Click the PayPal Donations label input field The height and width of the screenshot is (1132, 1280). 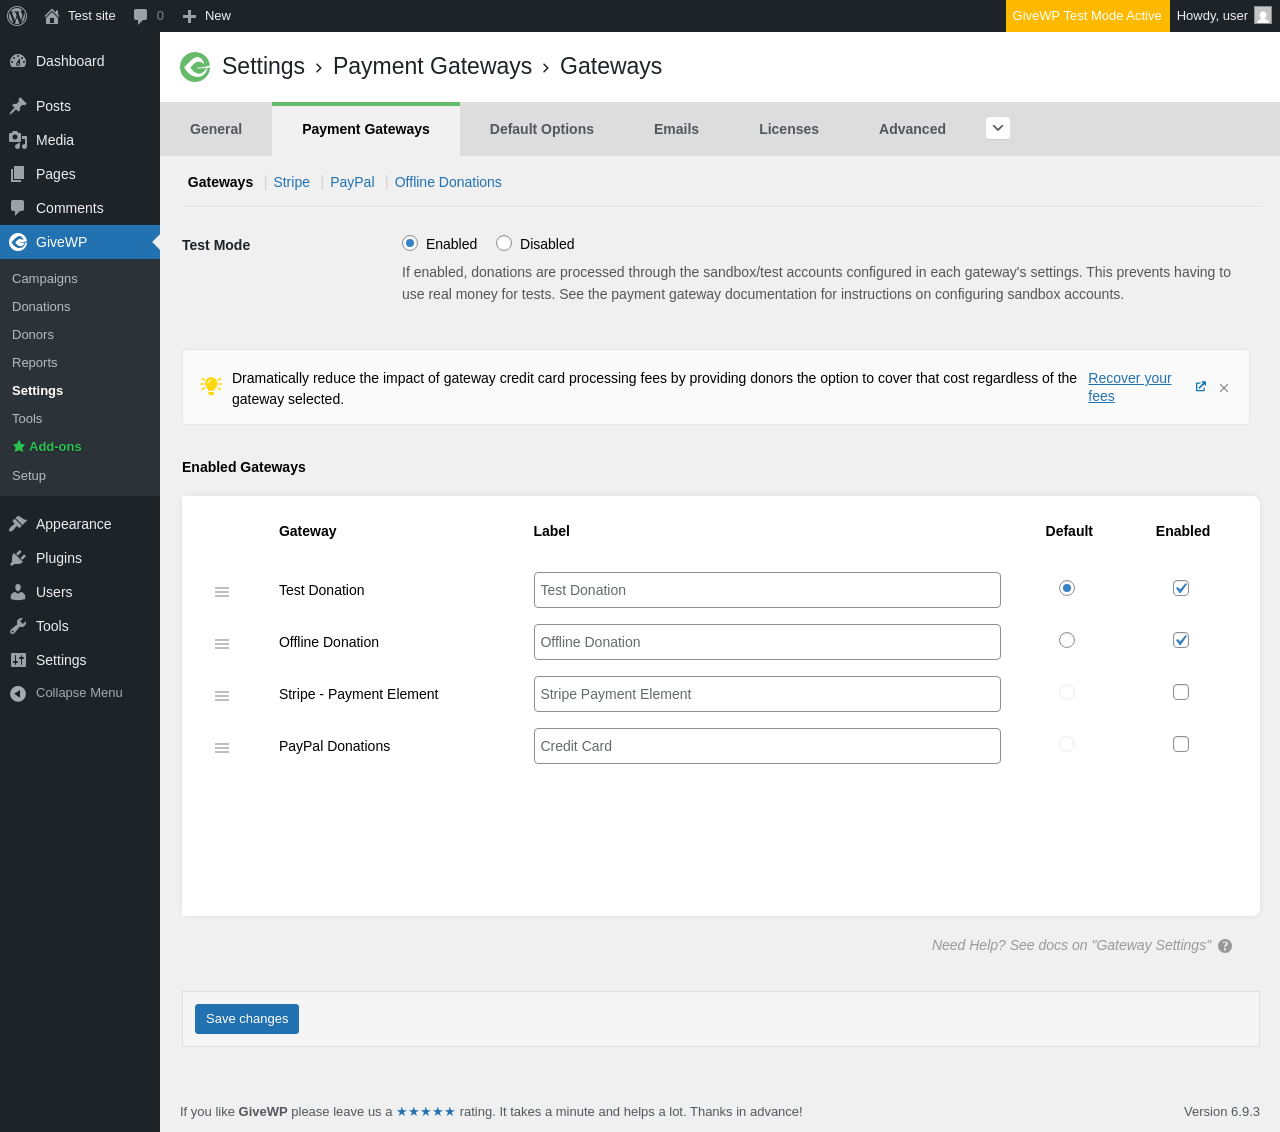(x=767, y=746)
